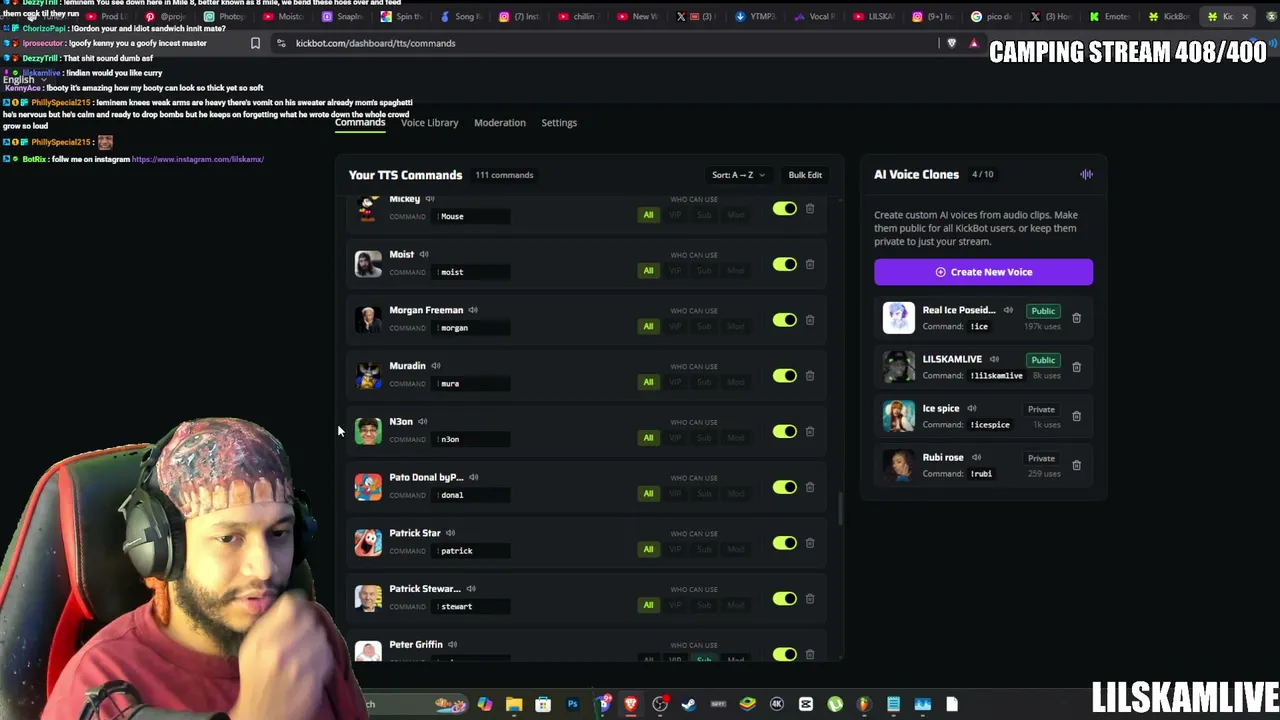The height and width of the screenshot is (720, 1280).
Task: Disable the Moist command switch
Action: [785, 264]
